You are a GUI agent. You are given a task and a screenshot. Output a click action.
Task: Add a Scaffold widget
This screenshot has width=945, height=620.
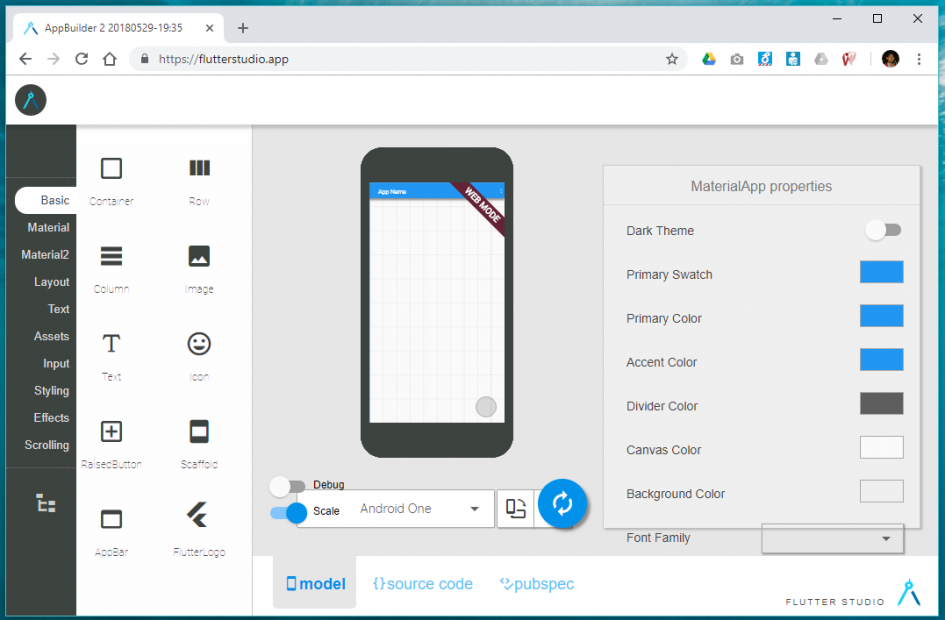(198, 430)
